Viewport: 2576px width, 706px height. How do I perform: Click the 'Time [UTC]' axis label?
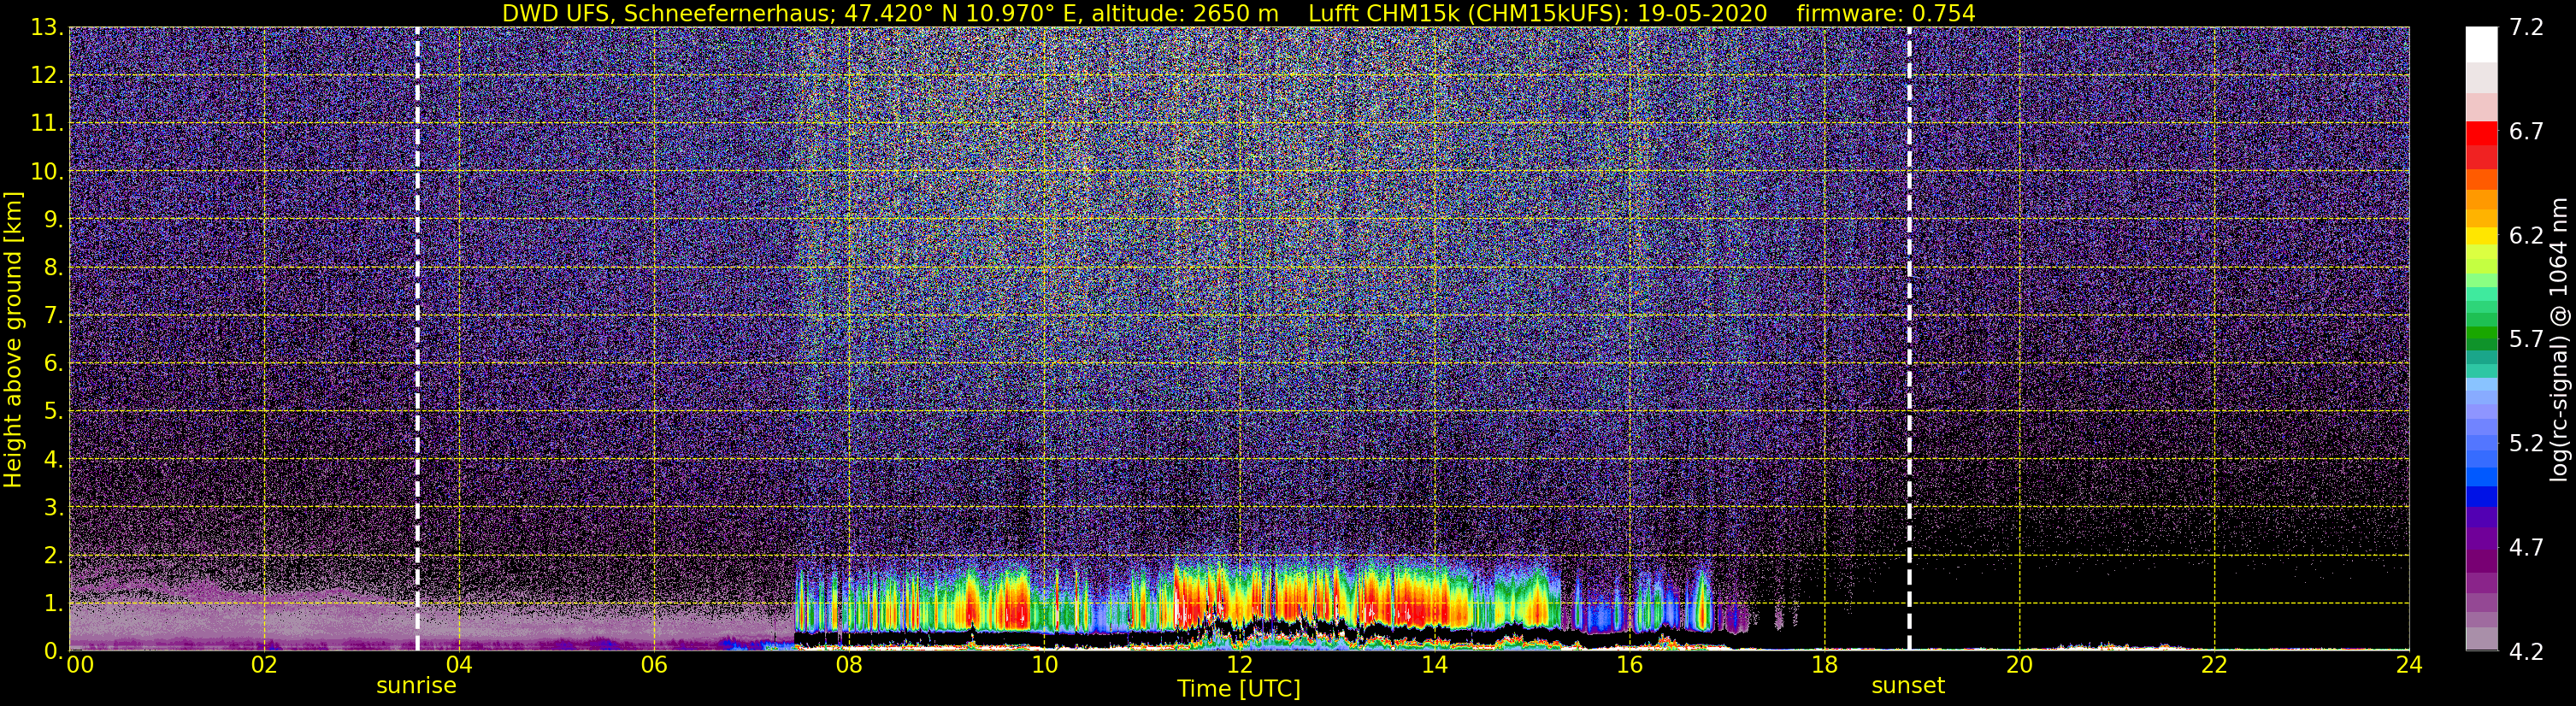1239,689
